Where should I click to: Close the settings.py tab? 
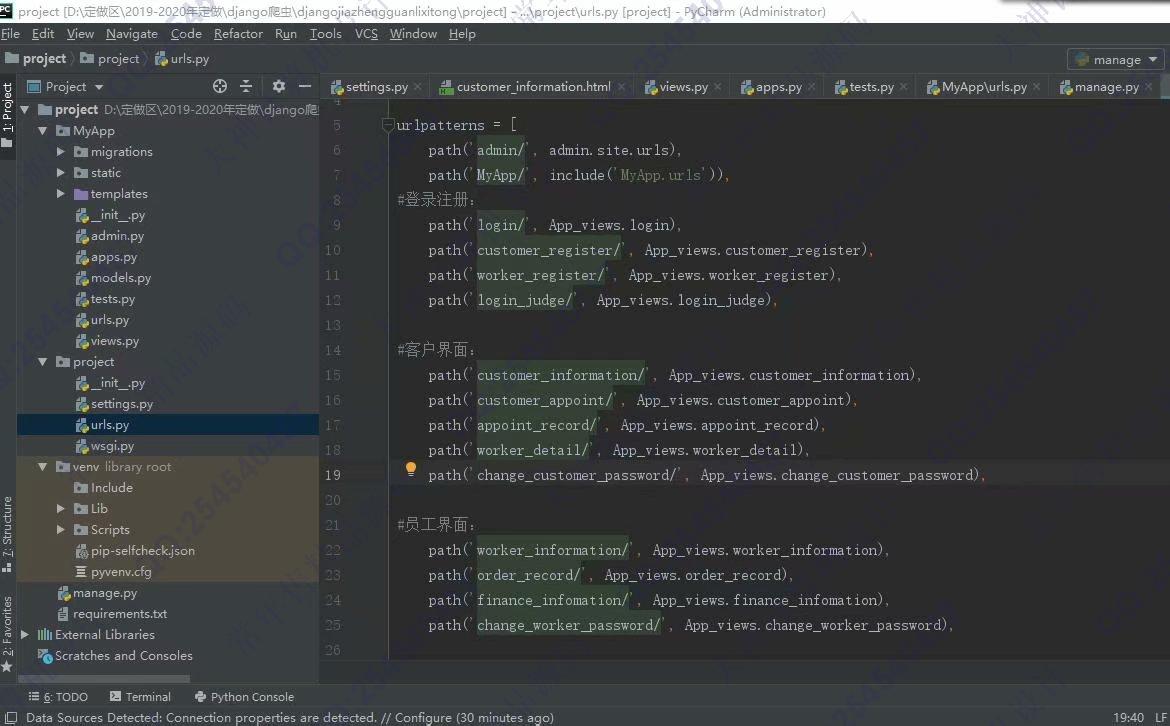(x=417, y=87)
